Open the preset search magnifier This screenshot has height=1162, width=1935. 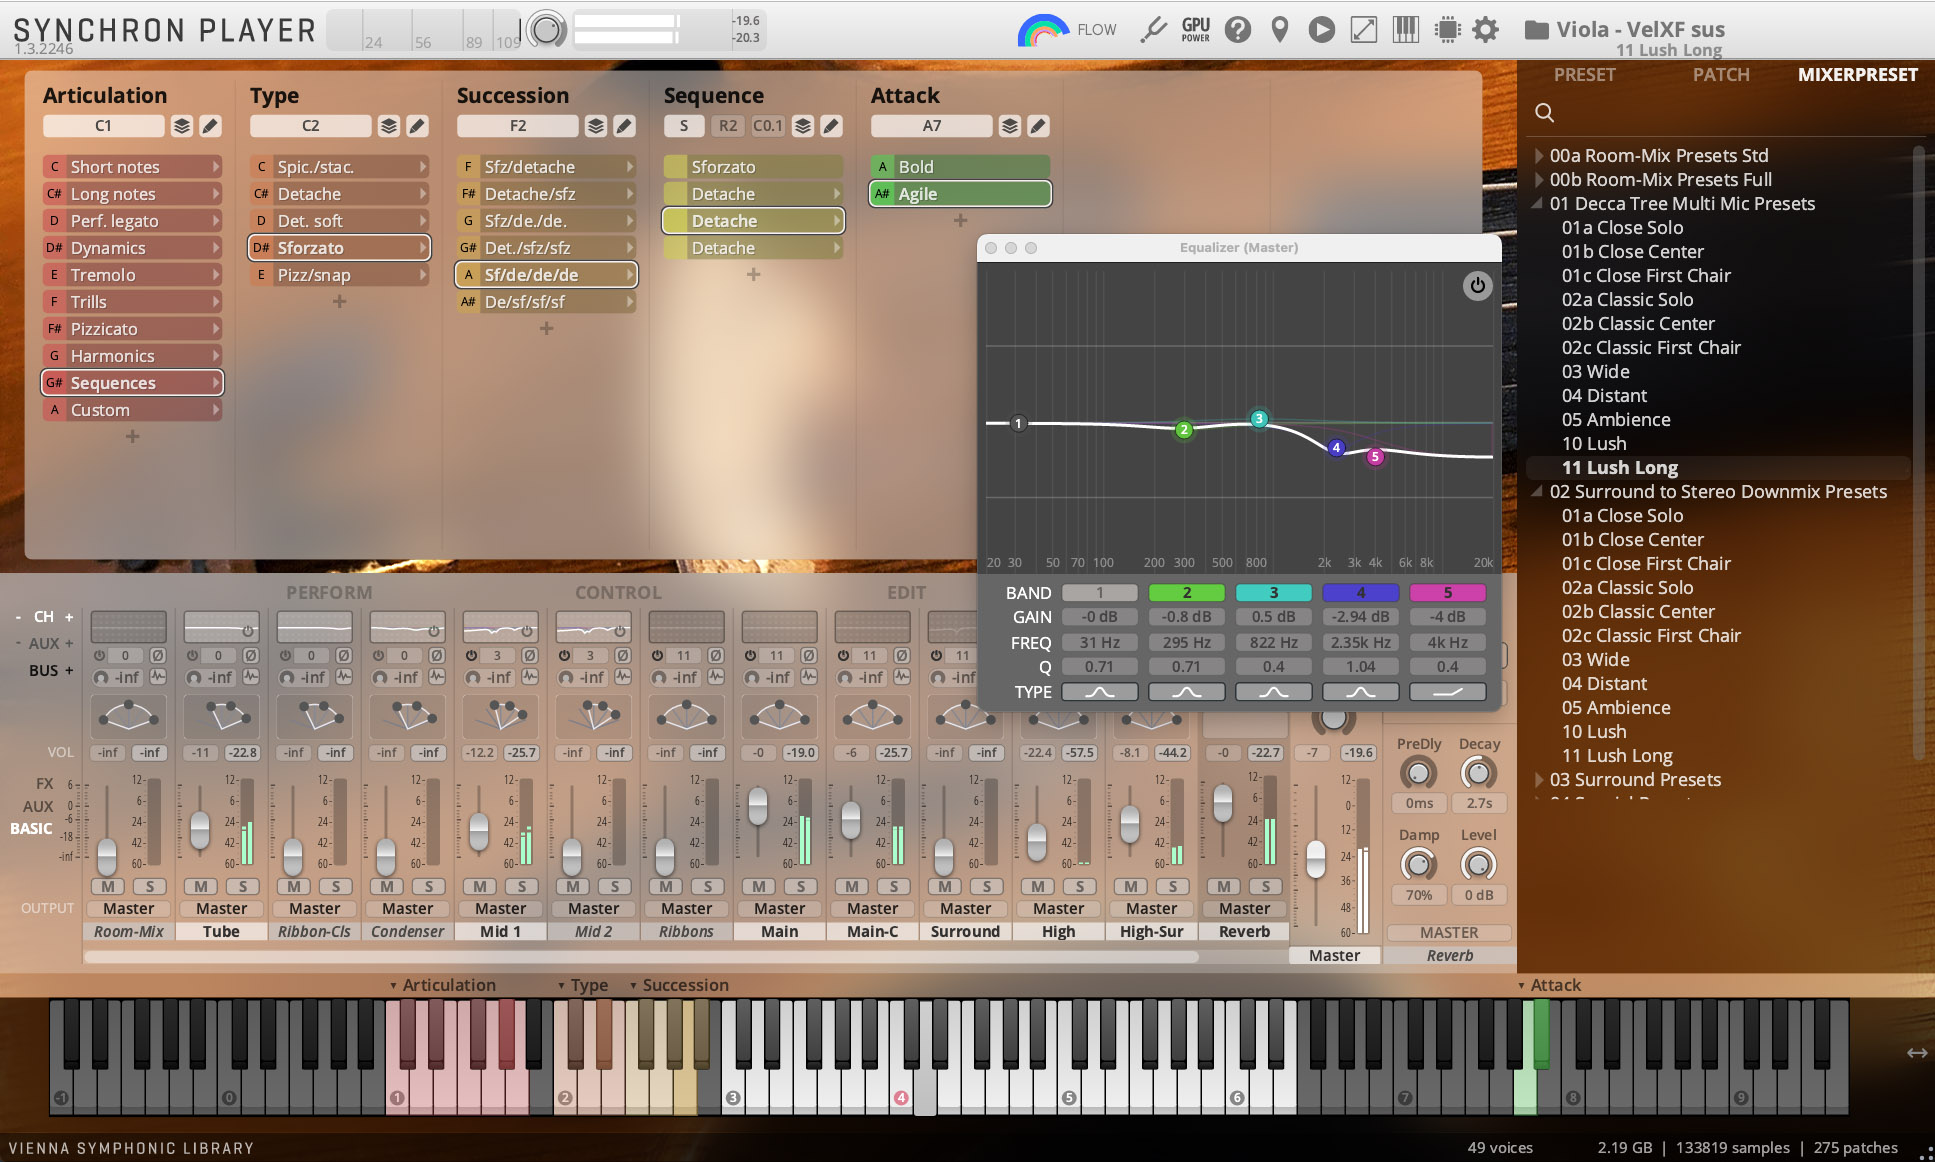point(1544,113)
